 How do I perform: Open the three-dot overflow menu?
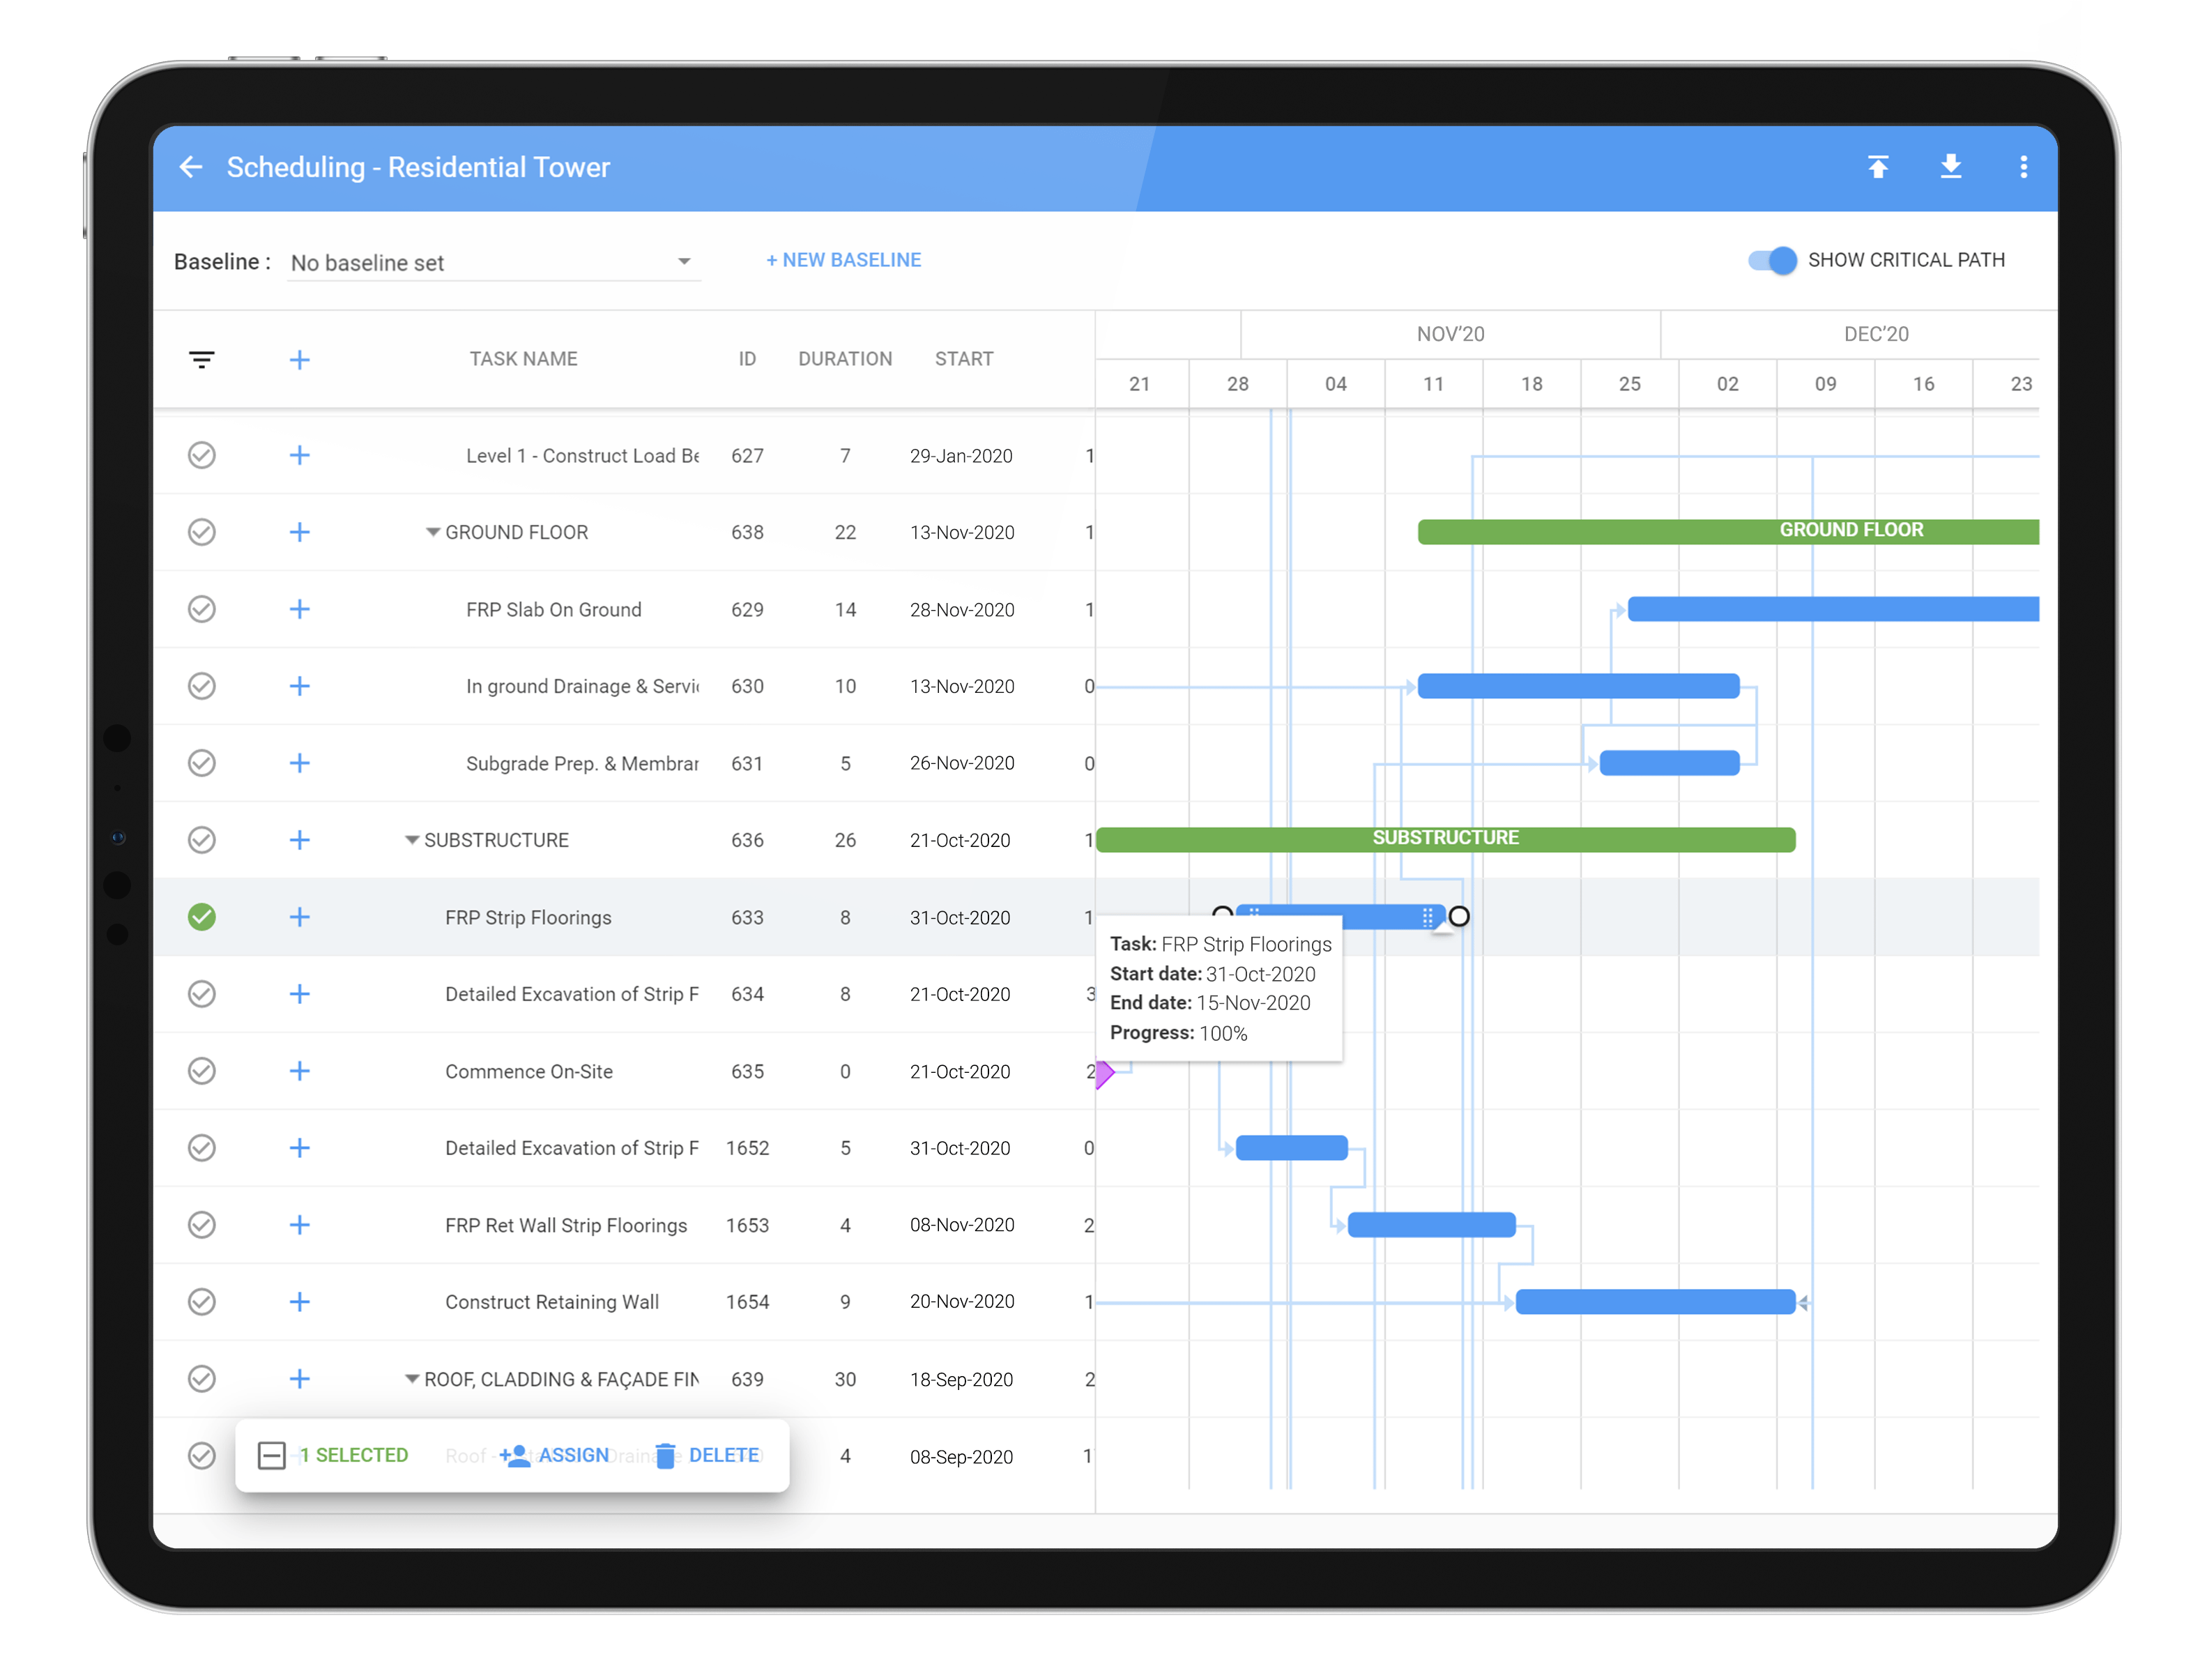tap(2025, 167)
